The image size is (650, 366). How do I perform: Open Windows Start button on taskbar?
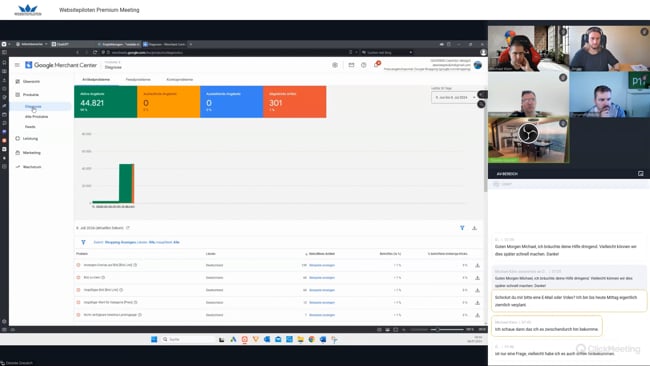click(x=154, y=339)
